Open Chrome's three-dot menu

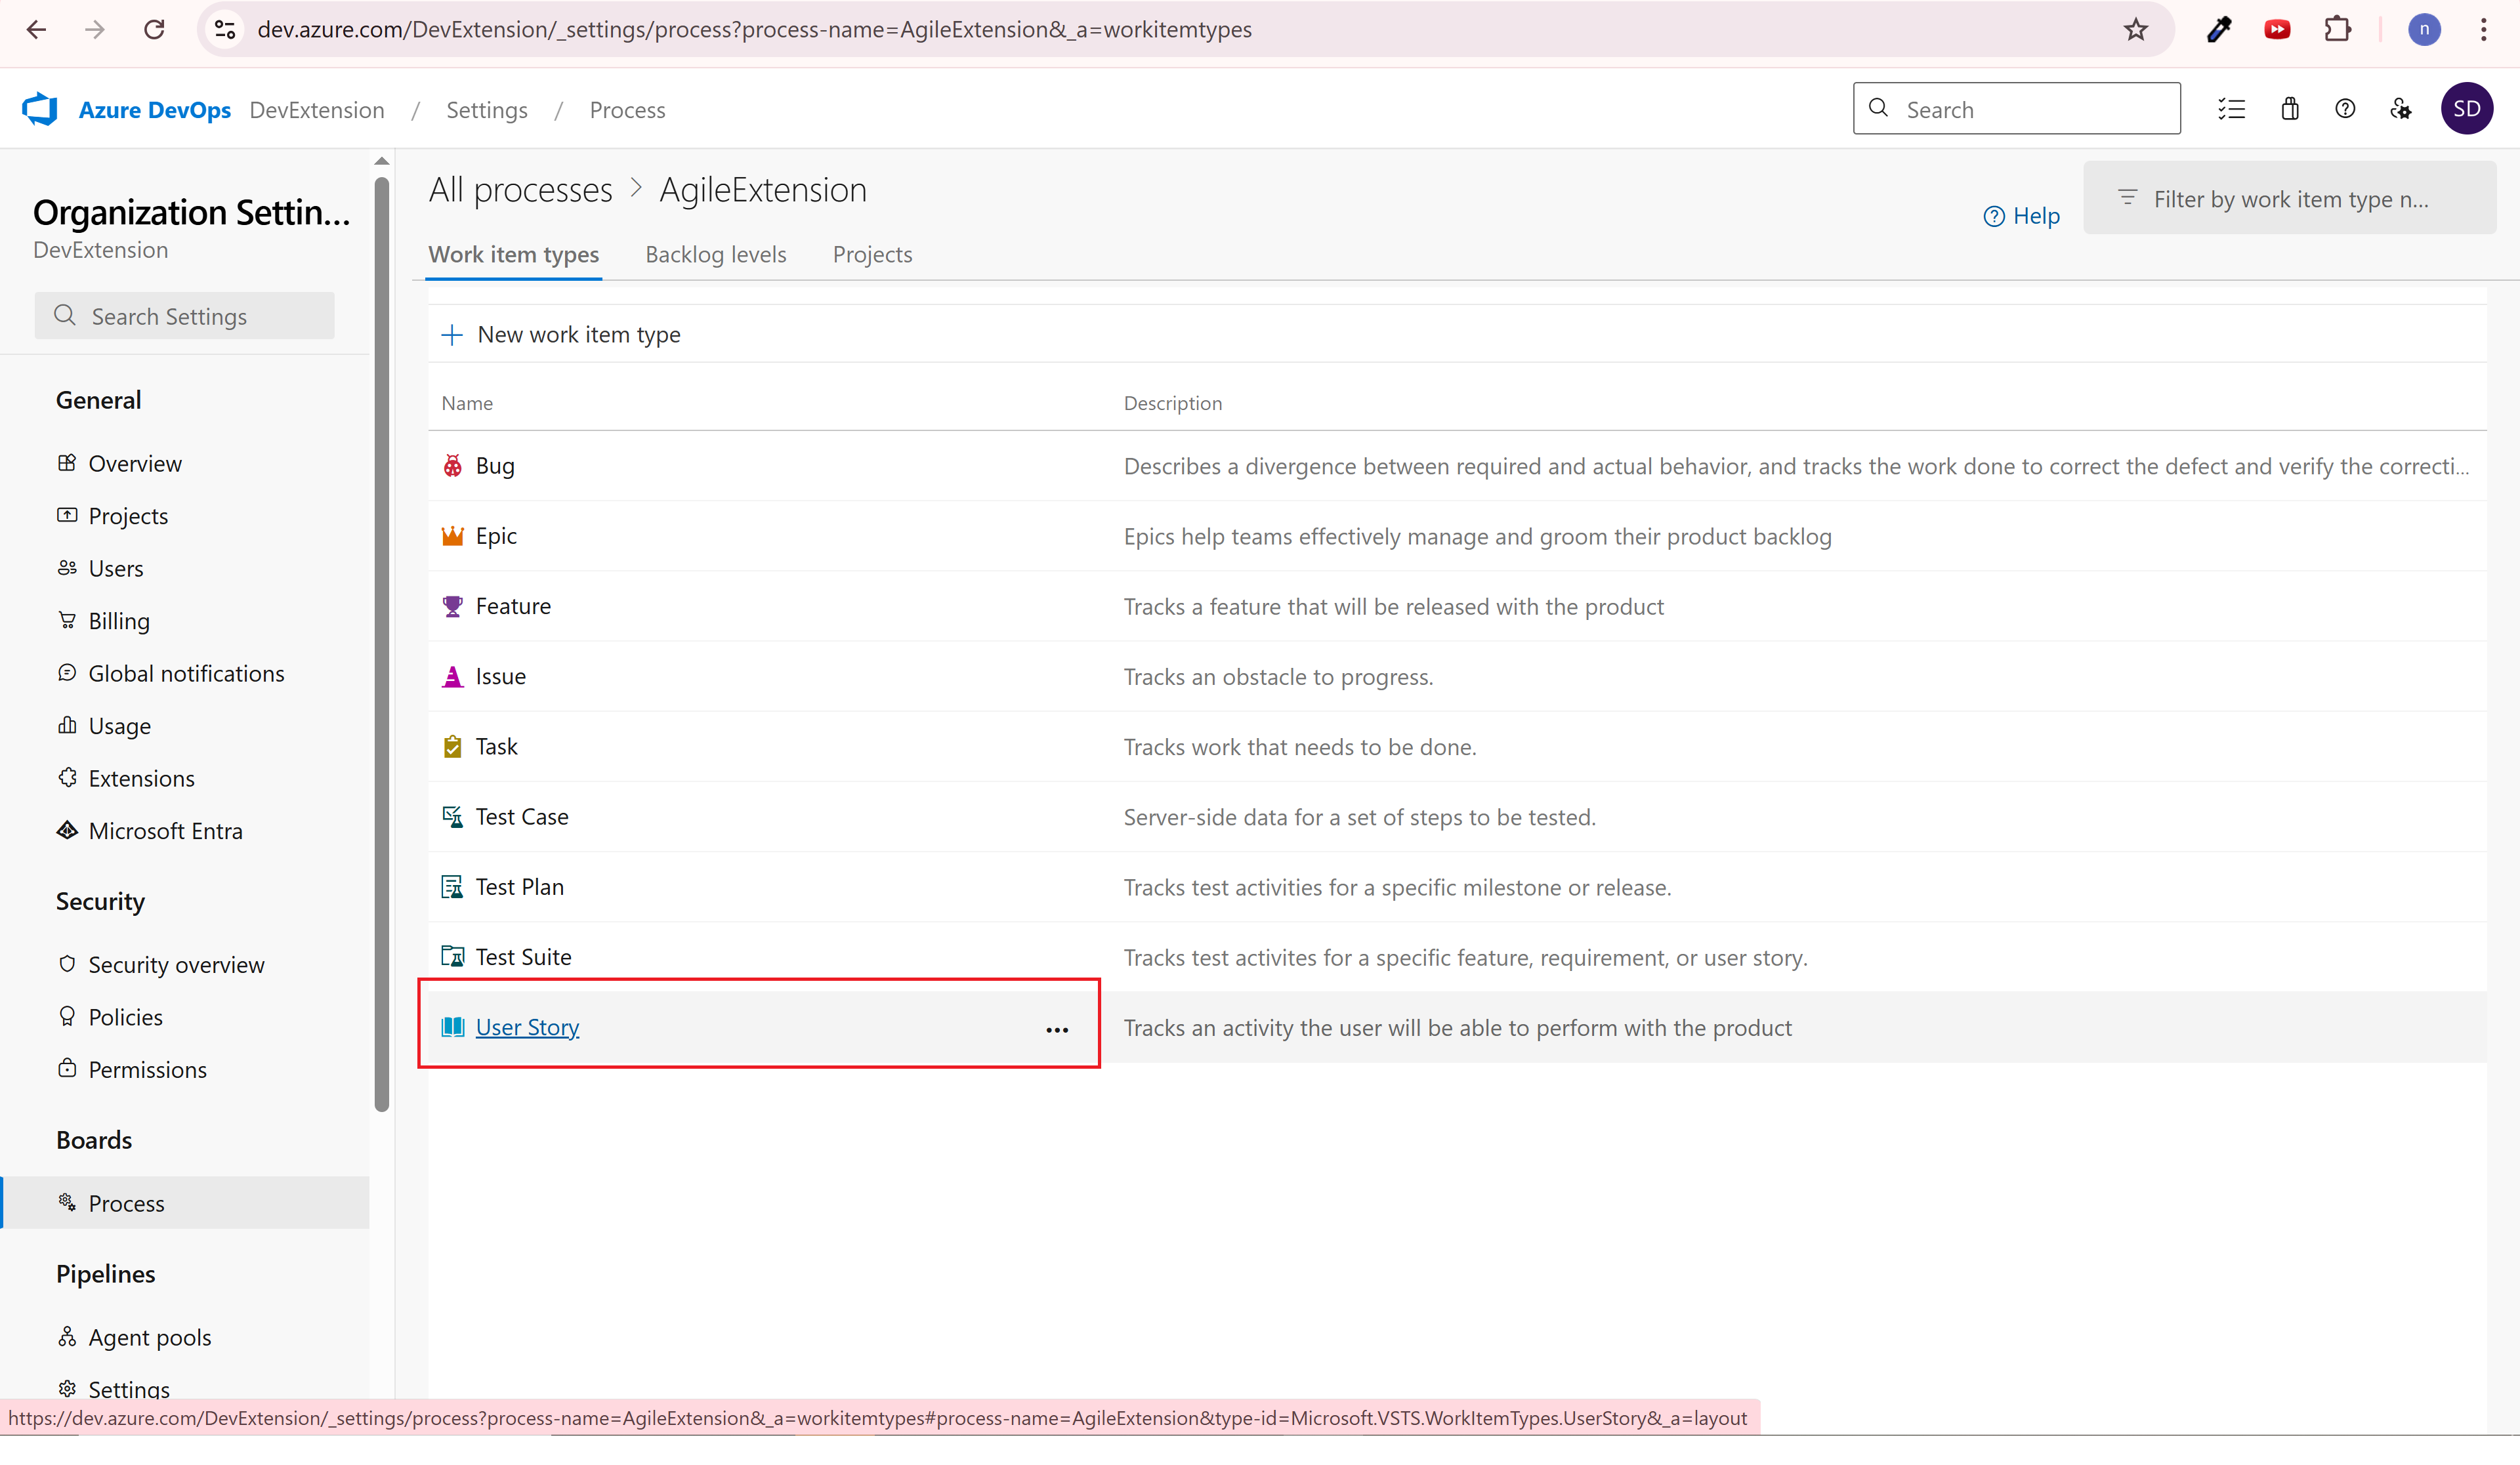click(2483, 30)
